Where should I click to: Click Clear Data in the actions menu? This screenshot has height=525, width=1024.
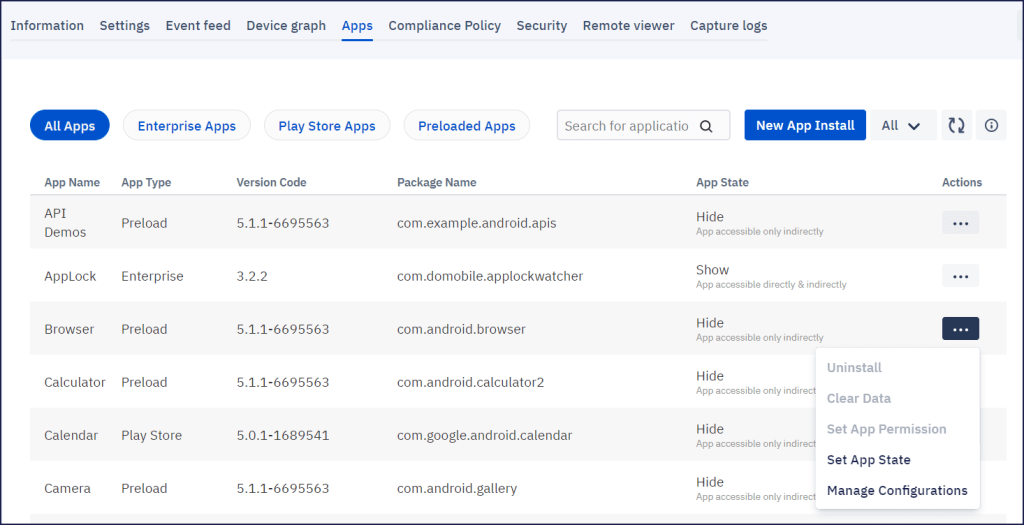[x=859, y=398]
